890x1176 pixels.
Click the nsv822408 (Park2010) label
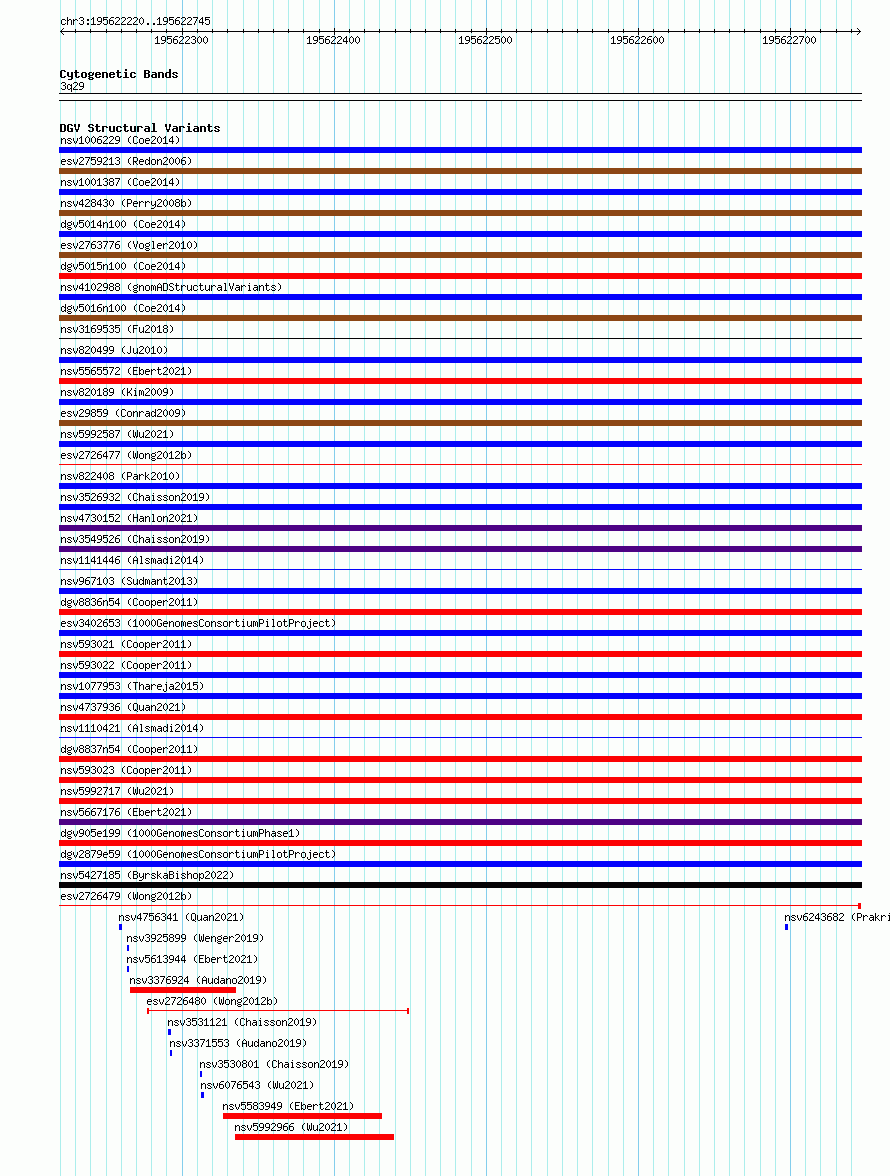(120, 476)
